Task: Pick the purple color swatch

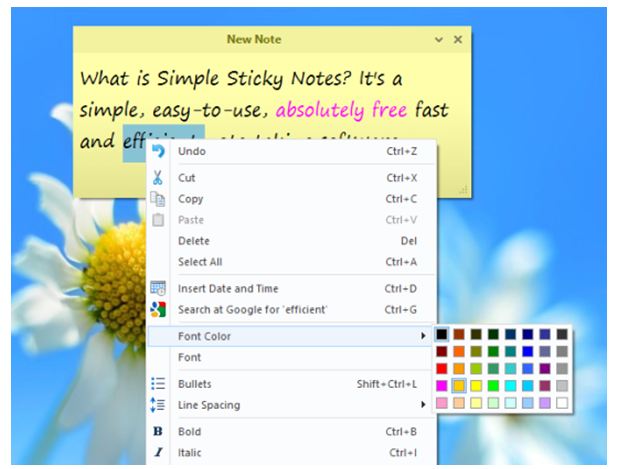Action: [545, 369]
